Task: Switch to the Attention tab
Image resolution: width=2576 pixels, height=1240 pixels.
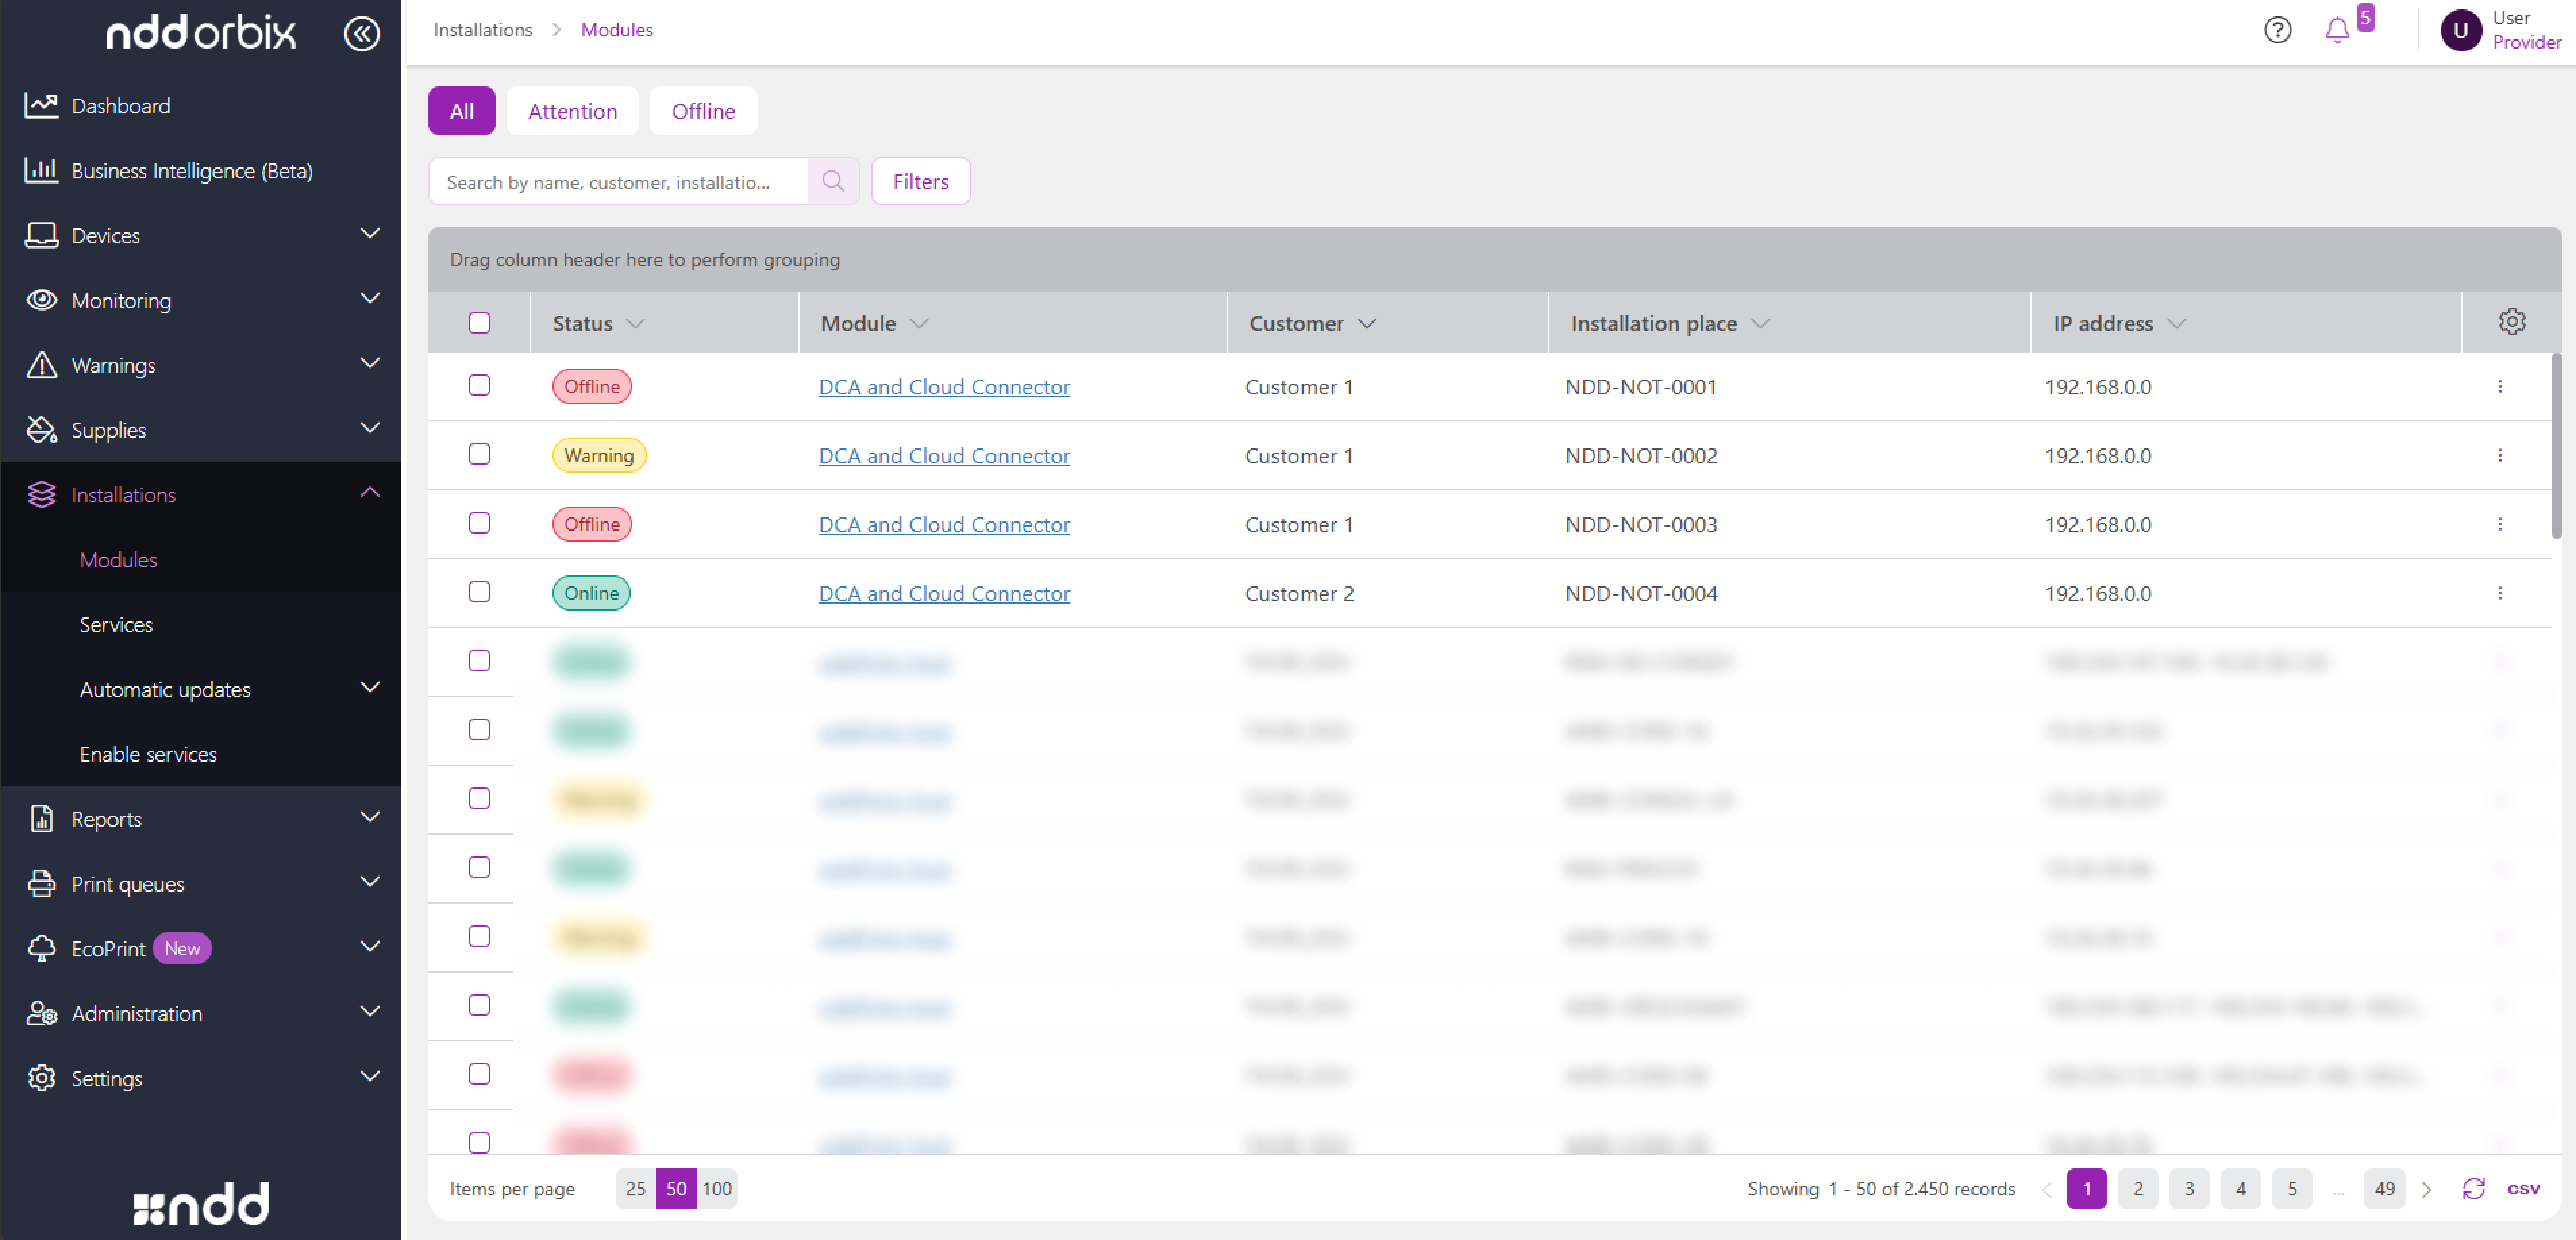Action: tap(572, 111)
